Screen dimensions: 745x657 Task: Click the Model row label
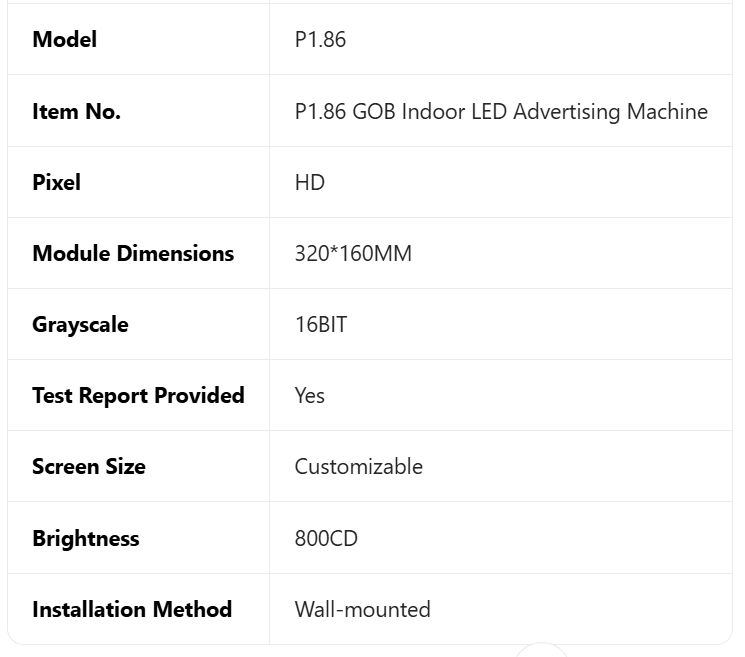click(x=65, y=40)
